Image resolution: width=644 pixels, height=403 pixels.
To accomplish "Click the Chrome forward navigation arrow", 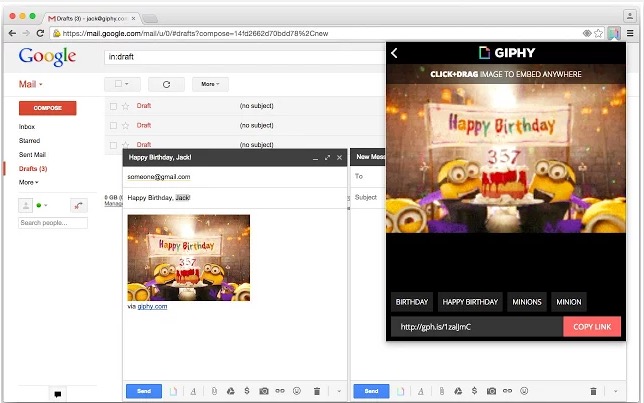I will 26,33.
